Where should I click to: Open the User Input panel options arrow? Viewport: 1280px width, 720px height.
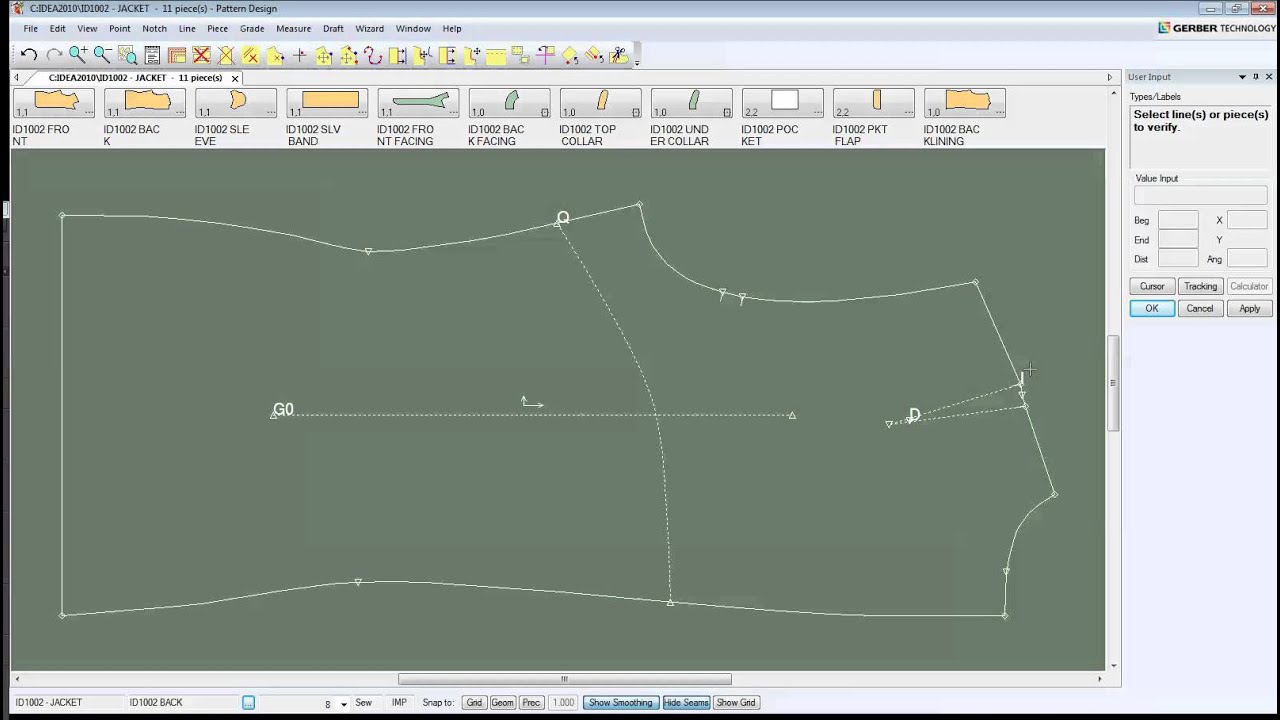(1242, 77)
